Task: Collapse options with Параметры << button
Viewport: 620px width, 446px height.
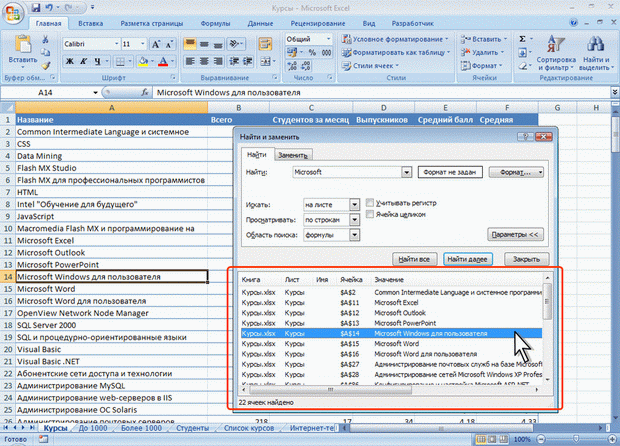Action: click(x=515, y=234)
